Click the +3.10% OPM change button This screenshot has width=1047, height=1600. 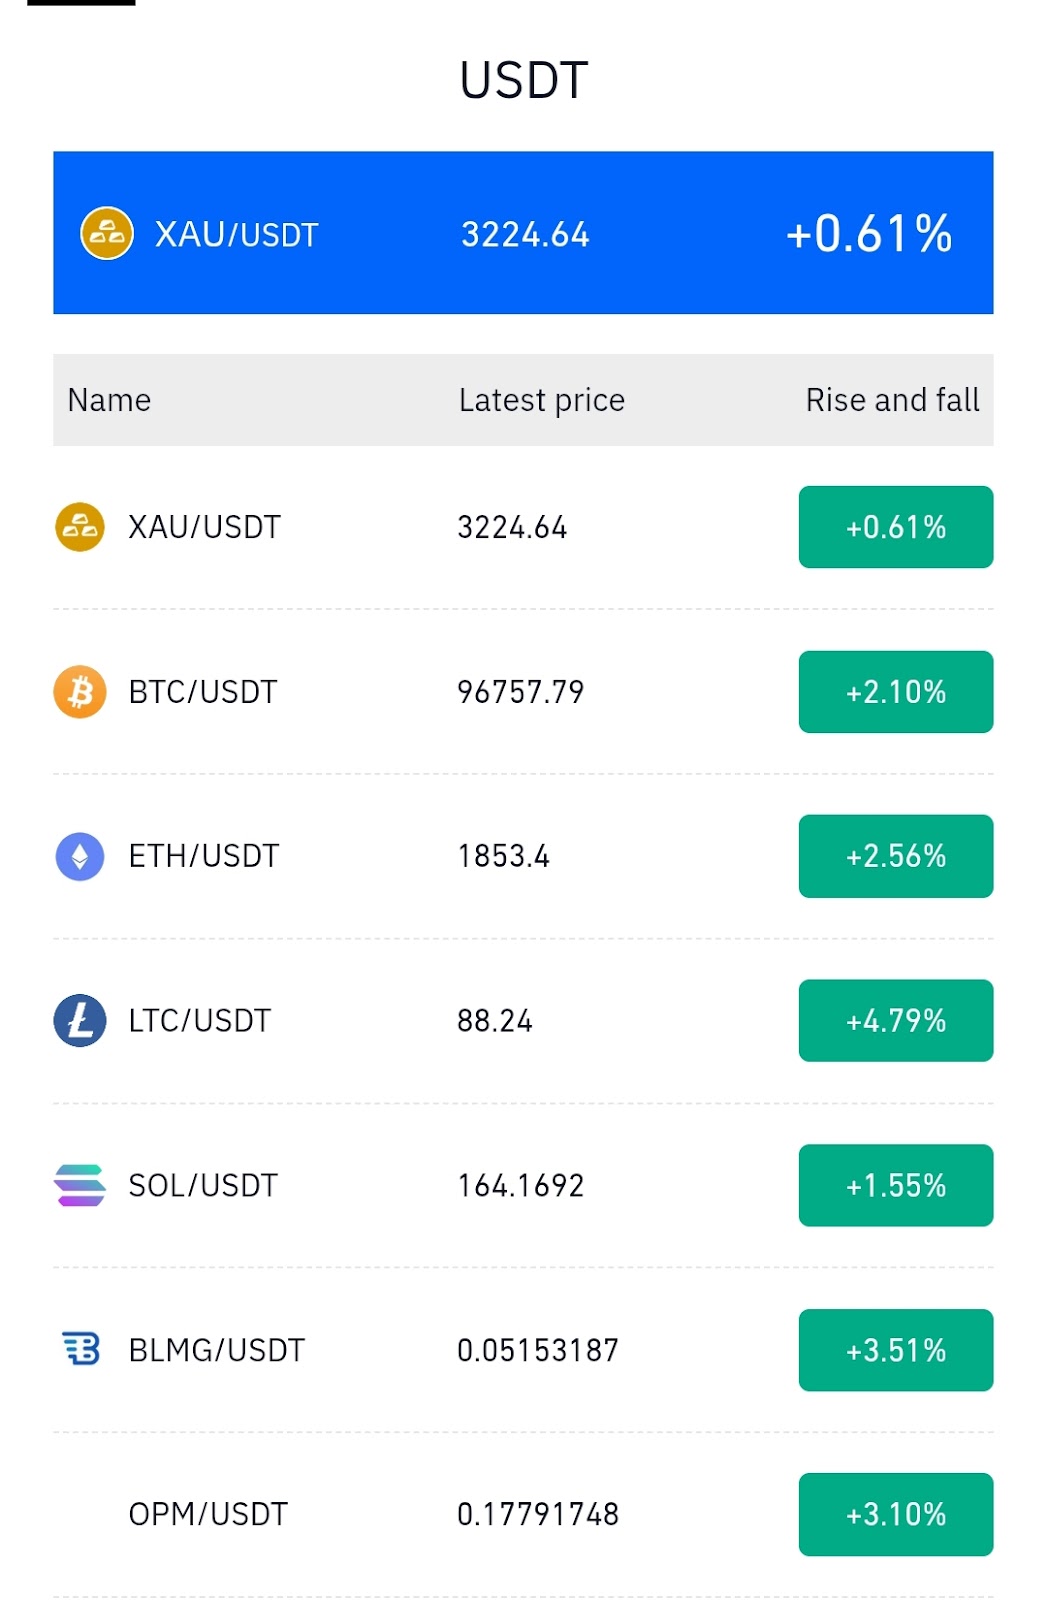pyautogui.click(x=896, y=1514)
